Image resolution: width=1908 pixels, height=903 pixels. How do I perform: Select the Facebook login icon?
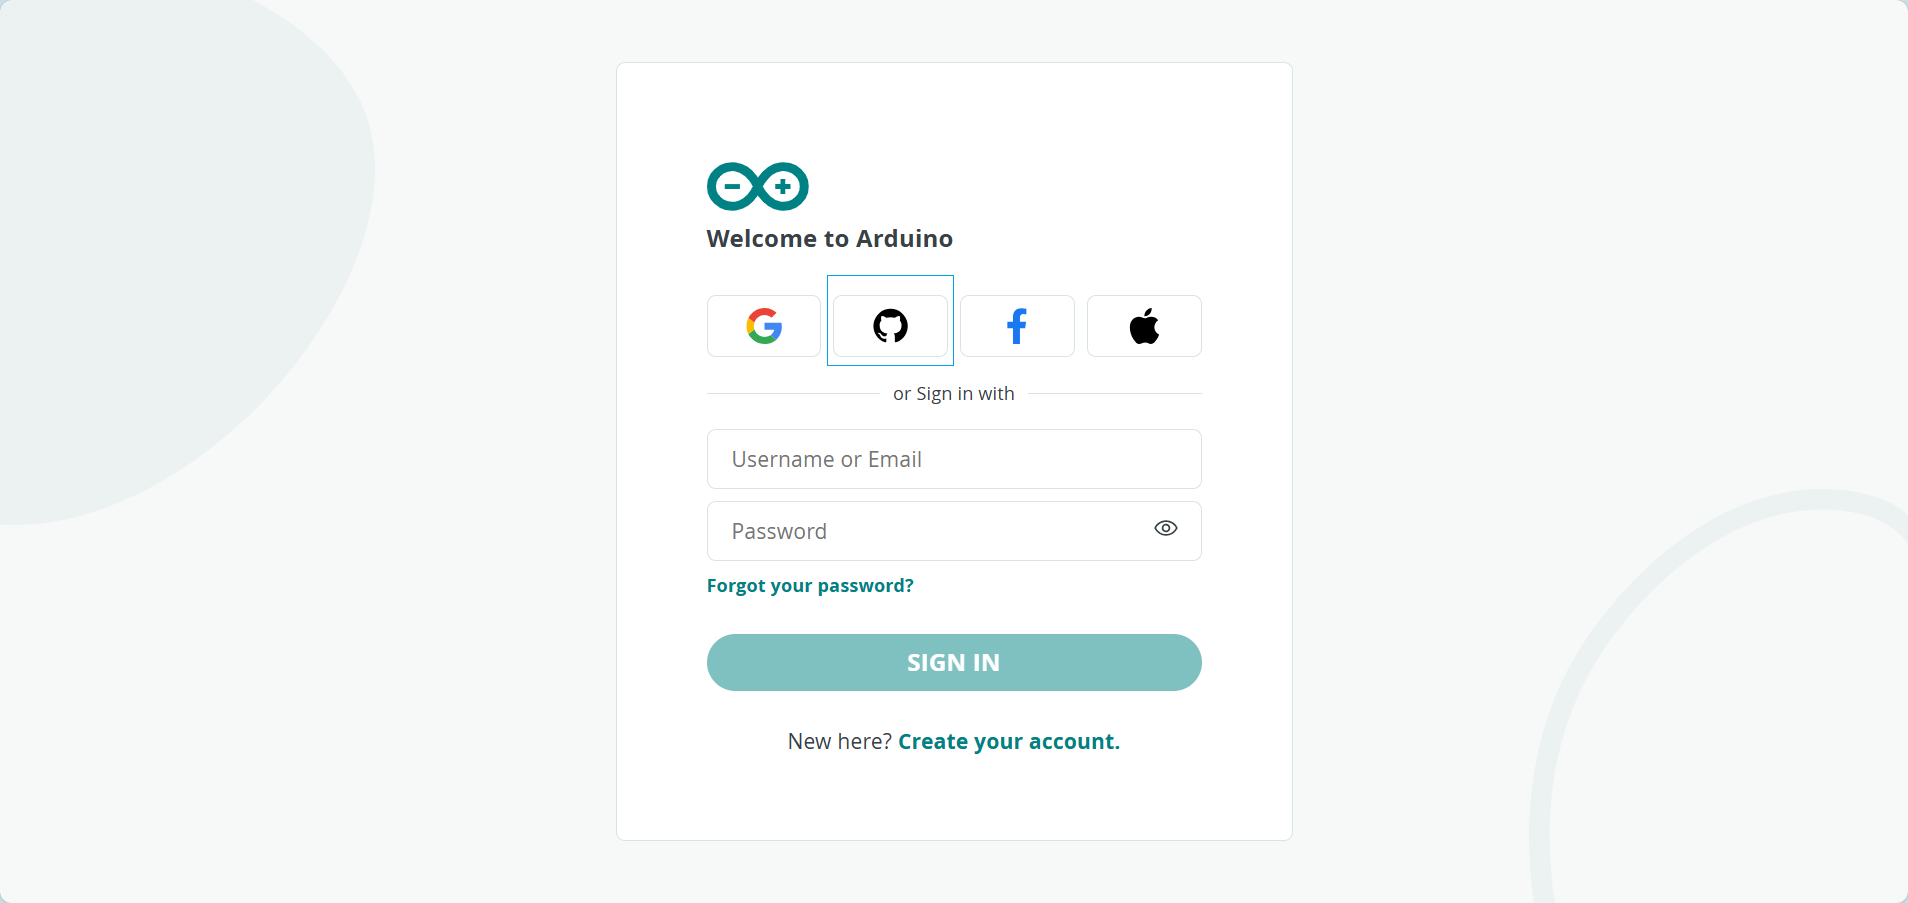click(x=1017, y=326)
